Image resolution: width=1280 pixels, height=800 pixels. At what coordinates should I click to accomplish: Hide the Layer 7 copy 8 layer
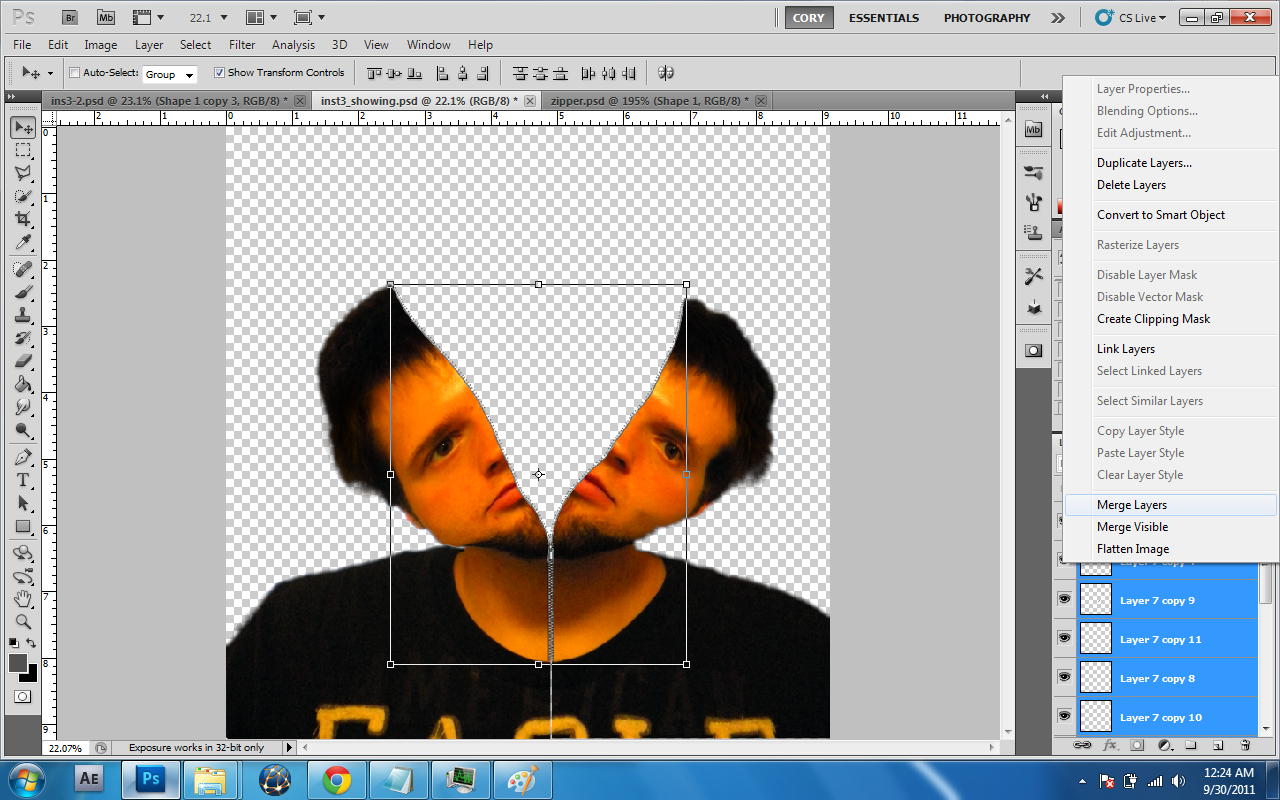point(1064,677)
